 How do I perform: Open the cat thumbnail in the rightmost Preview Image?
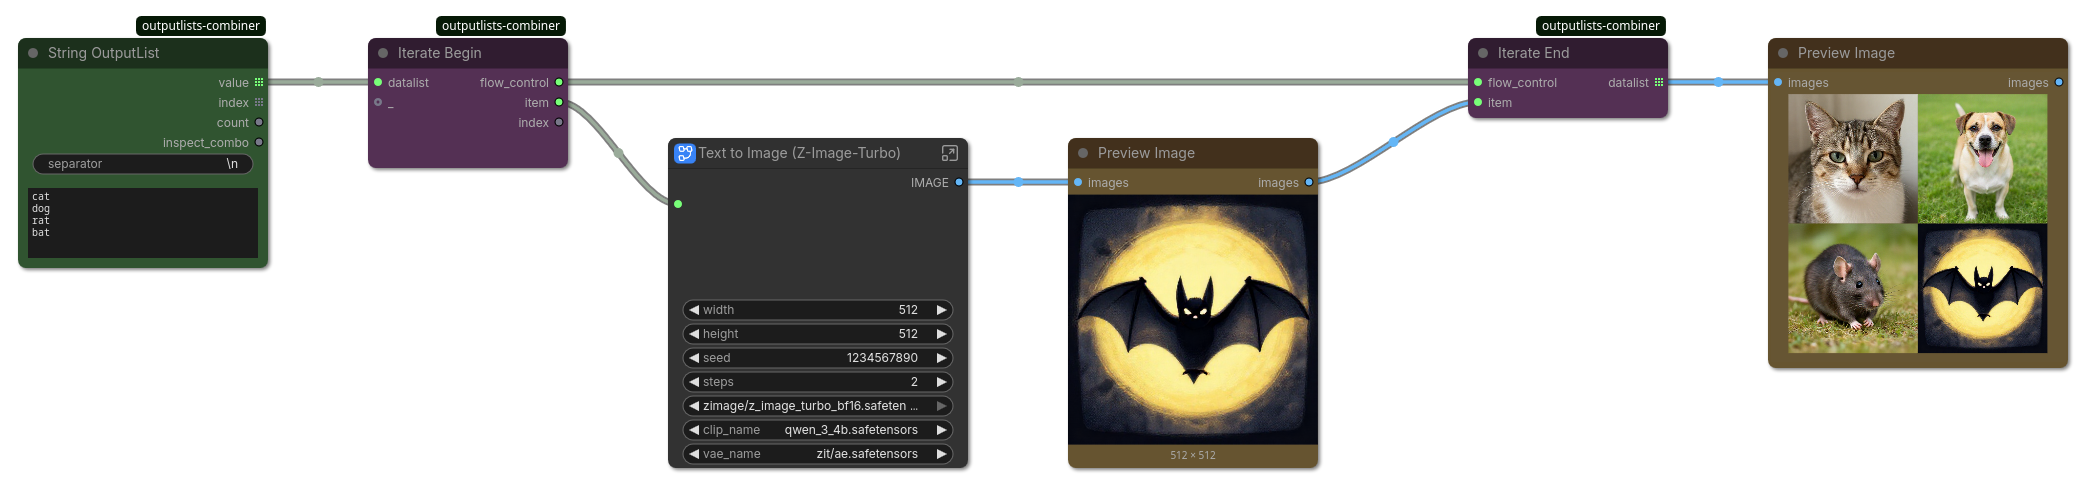pos(1853,159)
